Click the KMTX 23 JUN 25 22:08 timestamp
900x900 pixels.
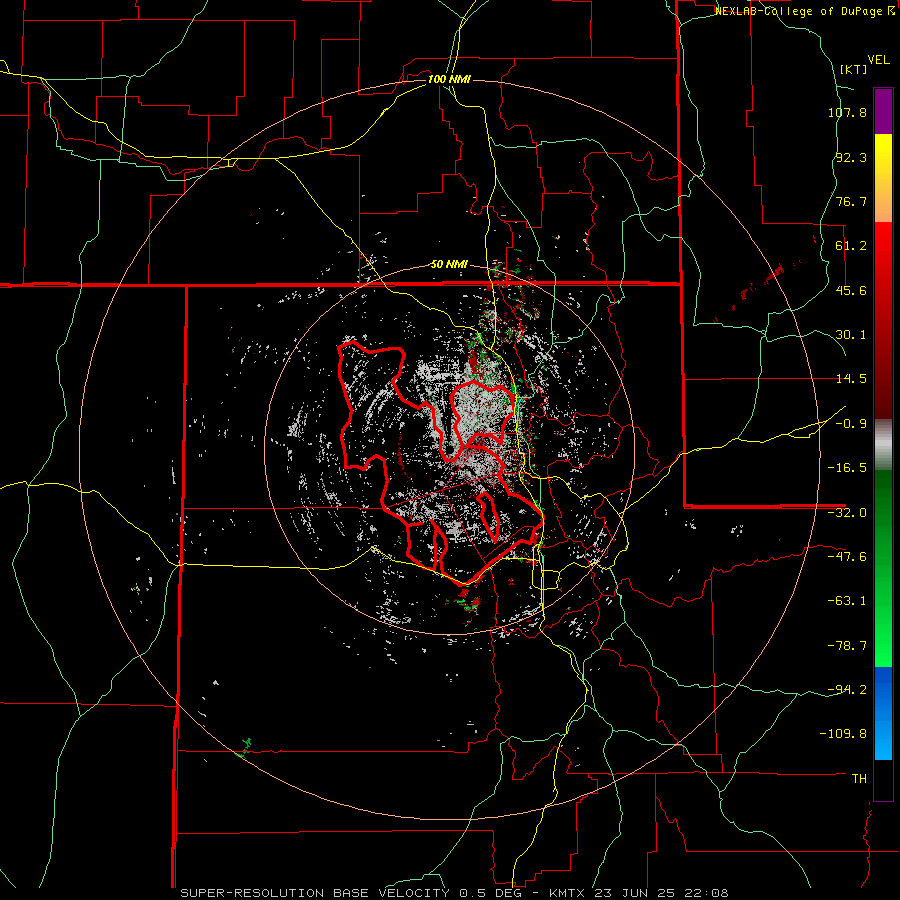639,893
